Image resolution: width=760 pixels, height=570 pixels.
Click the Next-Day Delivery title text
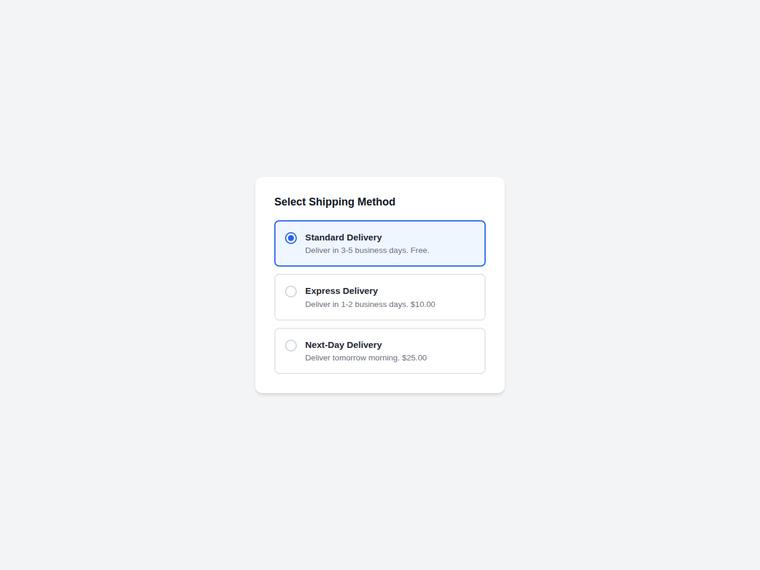click(343, 345)
